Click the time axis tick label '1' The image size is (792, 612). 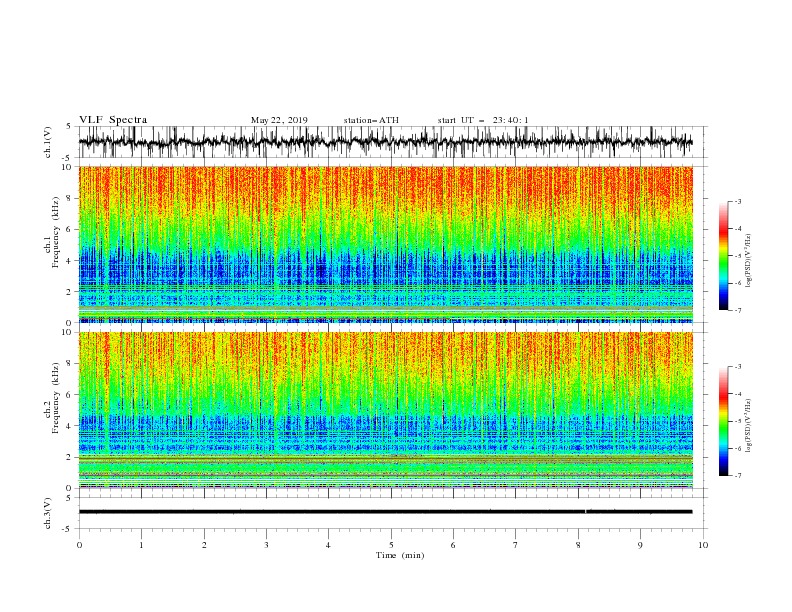(x=141, y=545)
